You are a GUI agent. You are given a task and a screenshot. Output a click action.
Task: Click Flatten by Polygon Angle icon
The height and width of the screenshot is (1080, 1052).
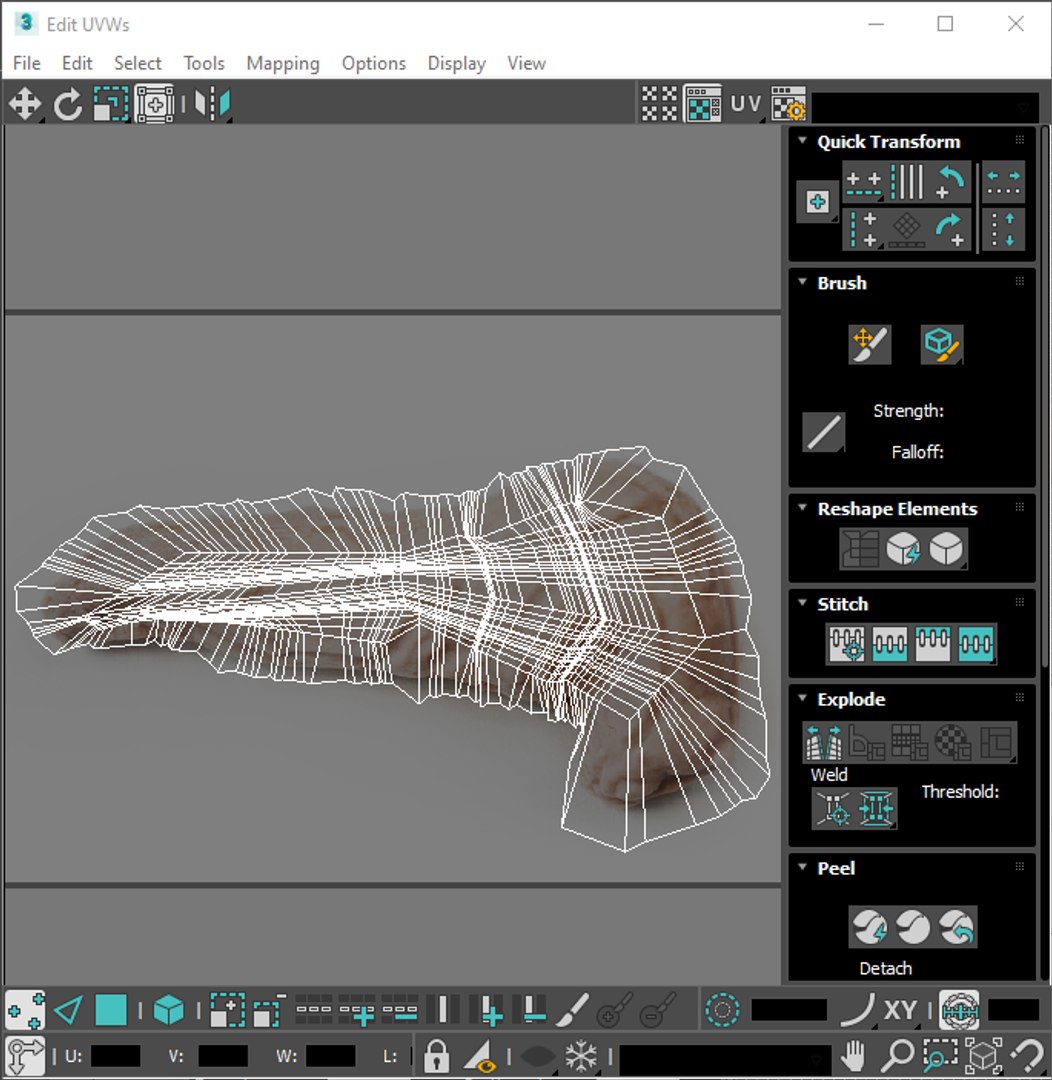point(867,742)
